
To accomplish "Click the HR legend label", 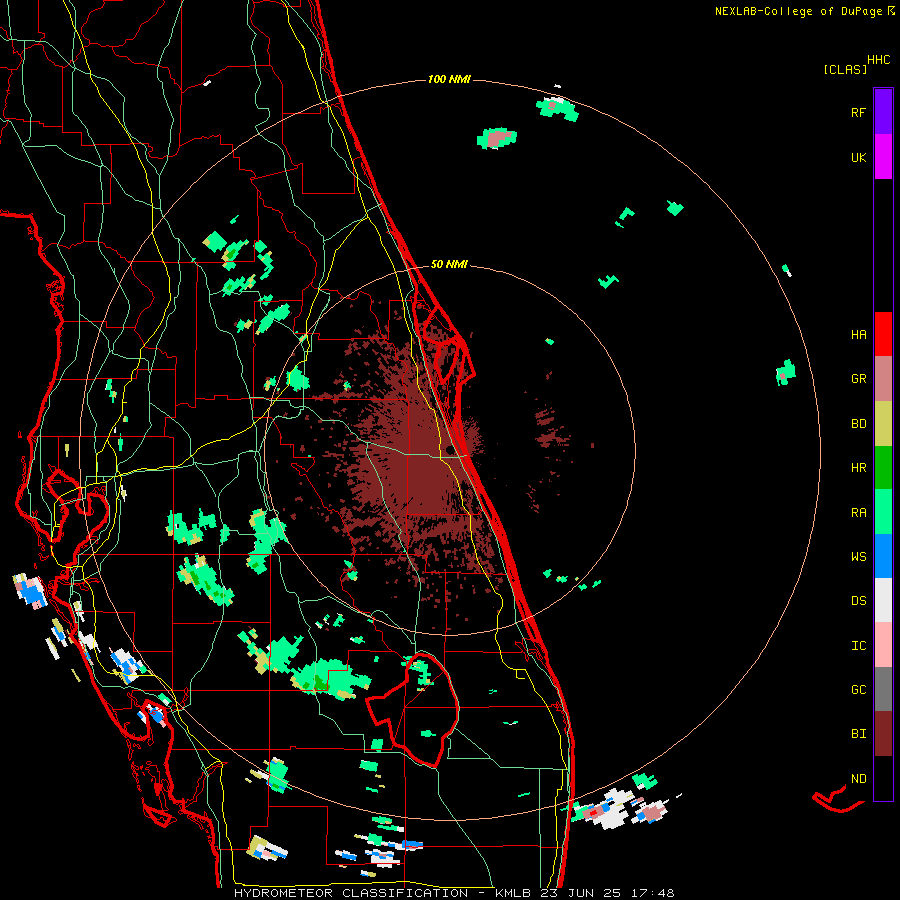I will coord(858,468).
